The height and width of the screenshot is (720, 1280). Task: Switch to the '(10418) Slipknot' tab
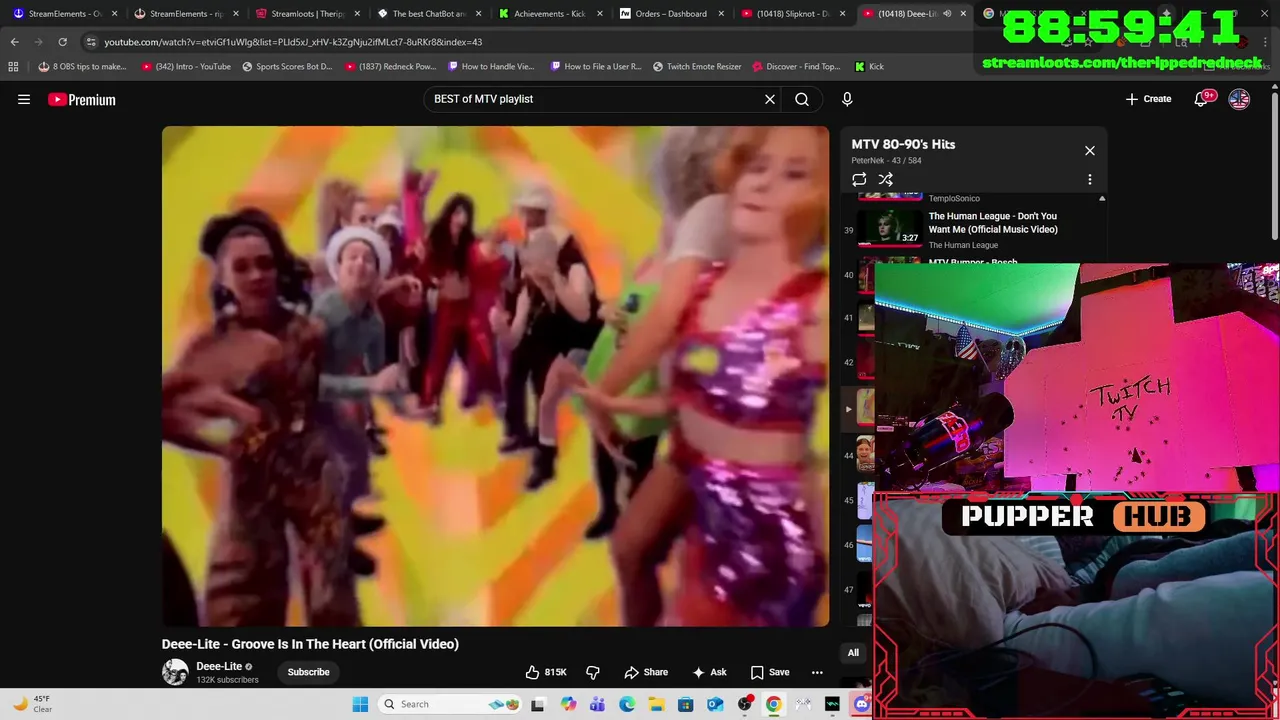[794, 14]
